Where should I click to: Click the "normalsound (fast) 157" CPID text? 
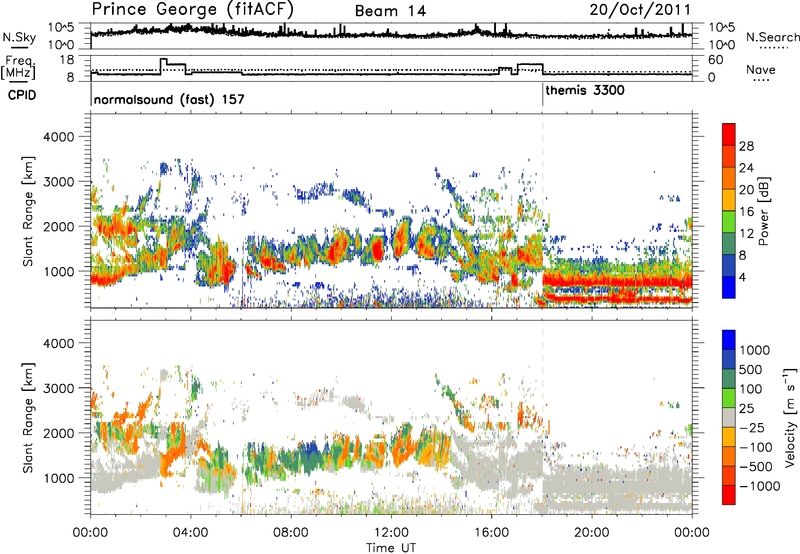169,99
